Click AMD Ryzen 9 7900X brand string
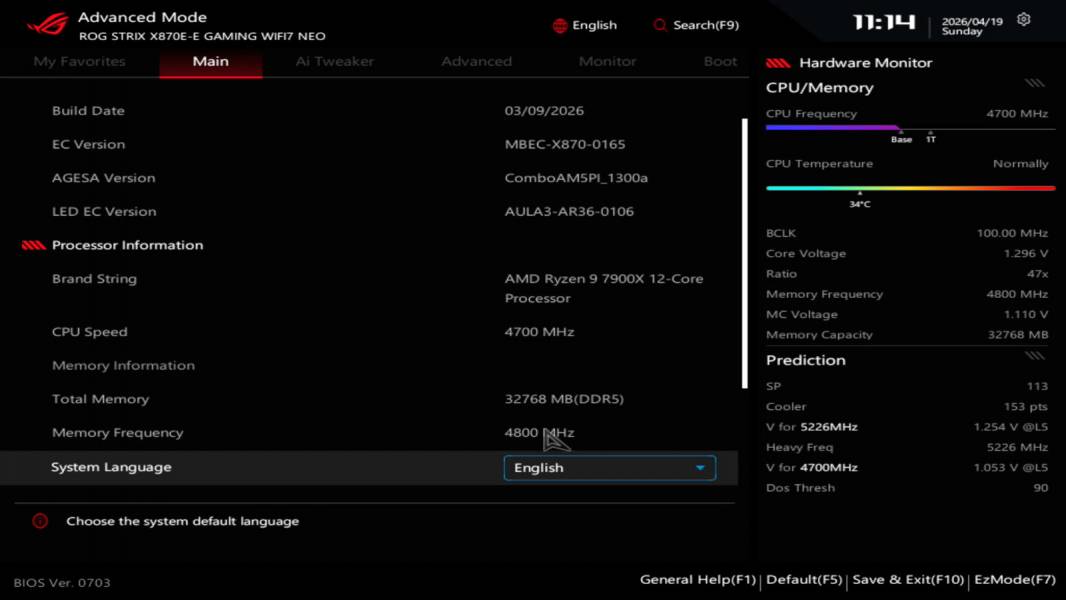 coord(604,288)
